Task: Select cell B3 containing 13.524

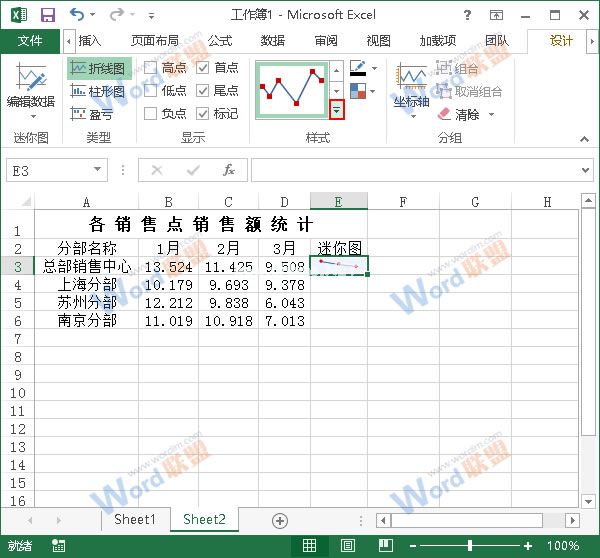Action: click(168, 266)
